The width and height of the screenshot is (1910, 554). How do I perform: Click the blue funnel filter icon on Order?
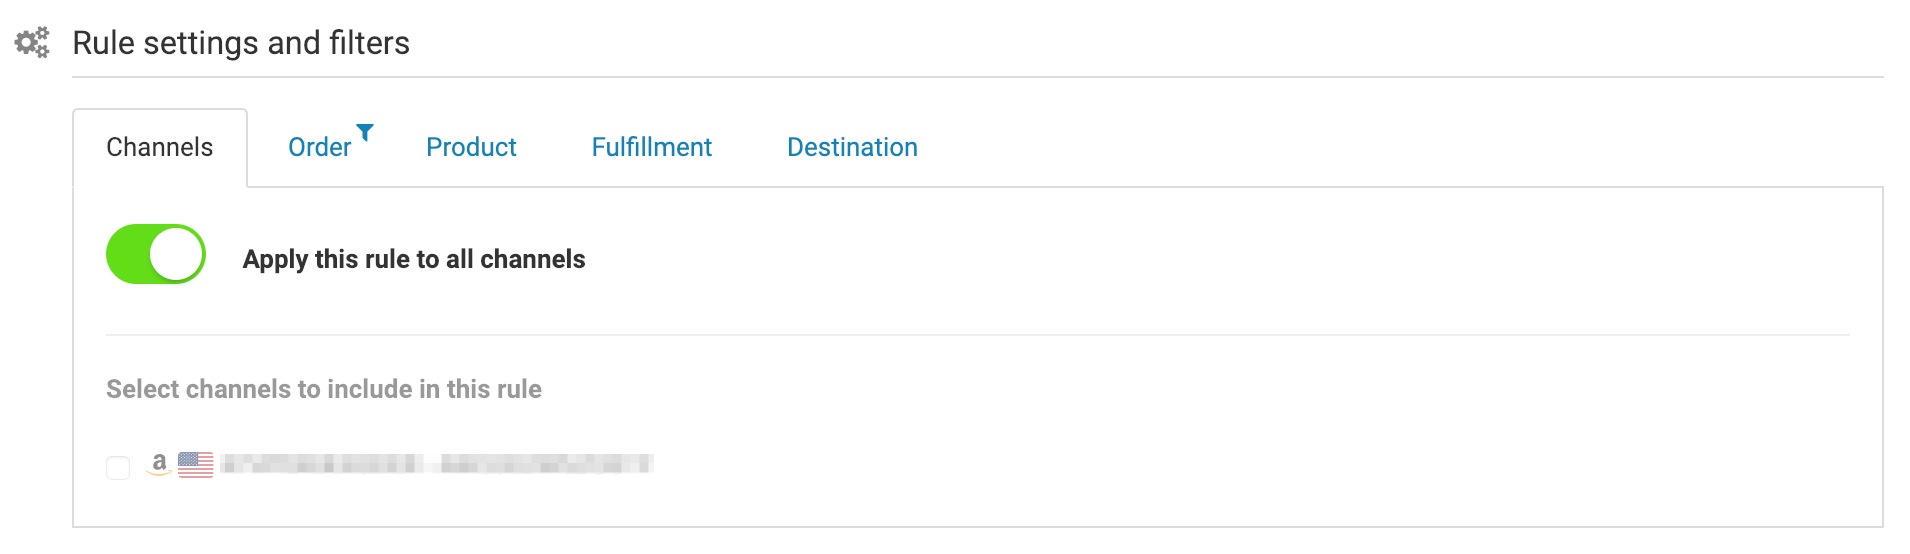click(x=365, y=132)
